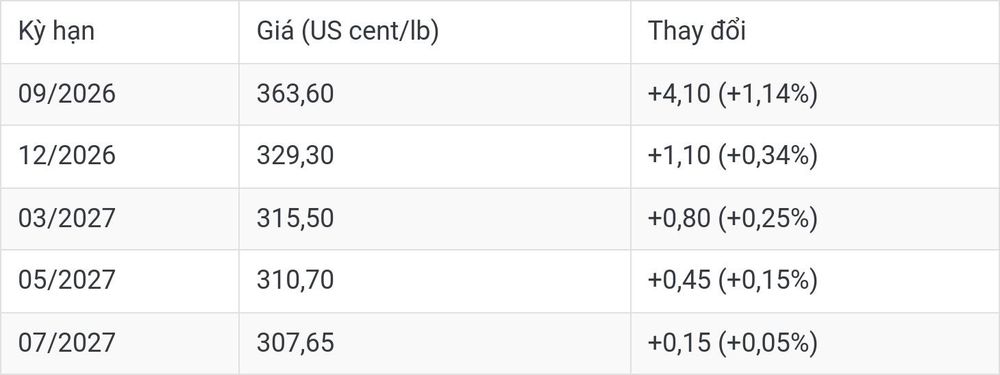Click the +1,14% percentage in first row
1000x375 pixels.
(x=768, y=95)
